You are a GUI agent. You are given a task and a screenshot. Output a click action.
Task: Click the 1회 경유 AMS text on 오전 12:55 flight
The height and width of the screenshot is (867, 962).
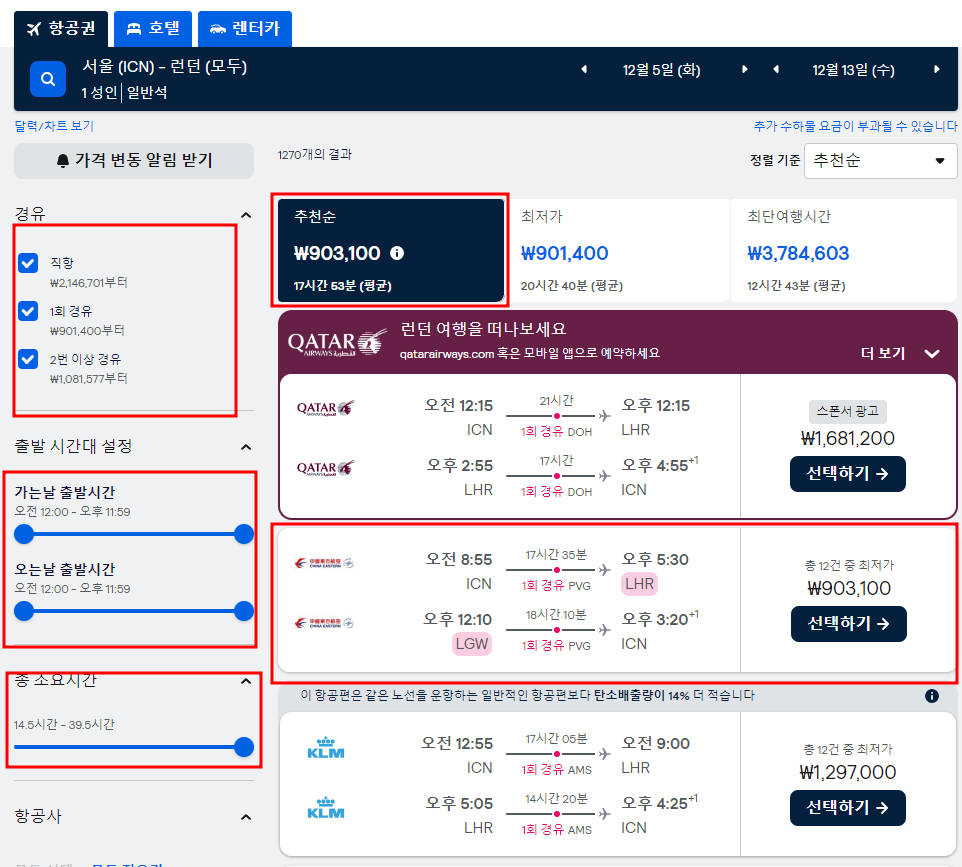pyautogui.click(x=556, y=769)
